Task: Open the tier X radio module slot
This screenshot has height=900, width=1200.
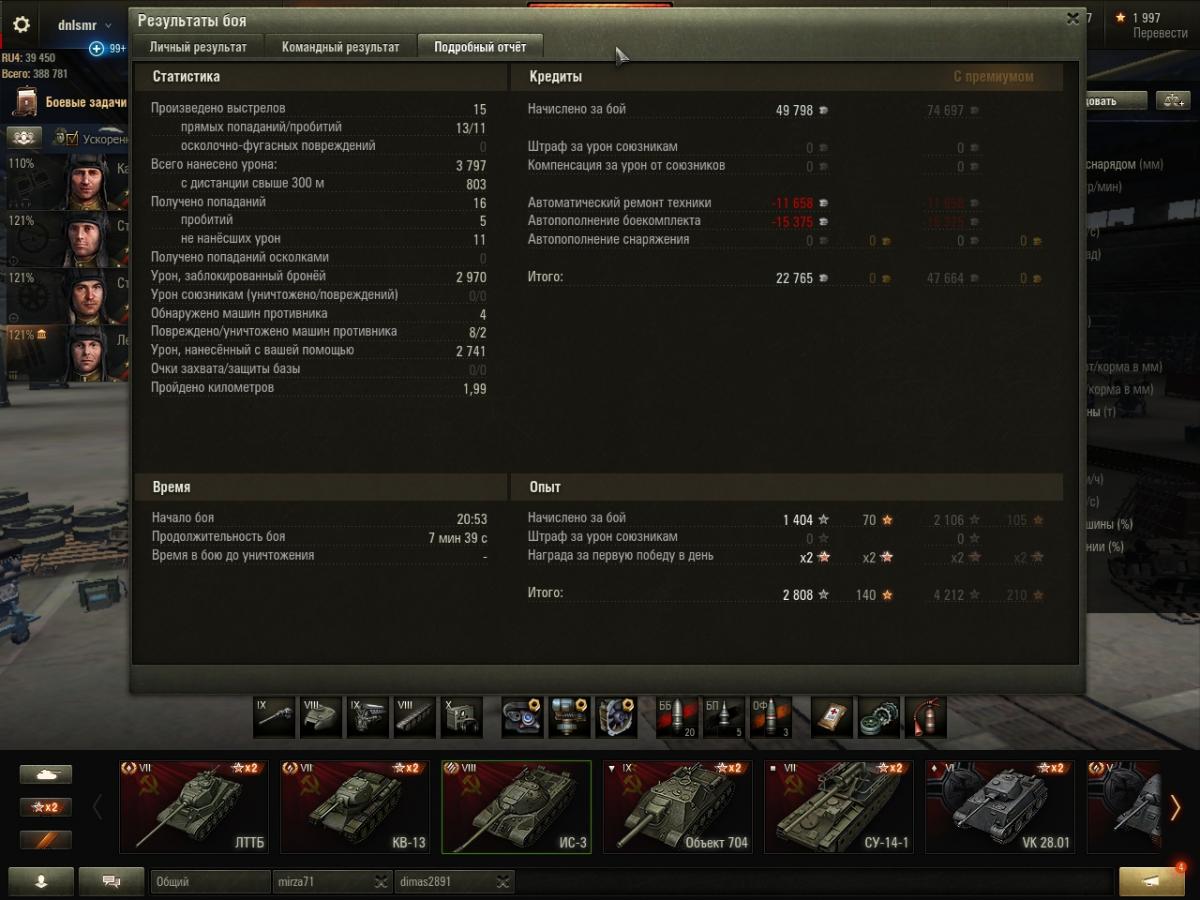Action: (x=462, y=717)
